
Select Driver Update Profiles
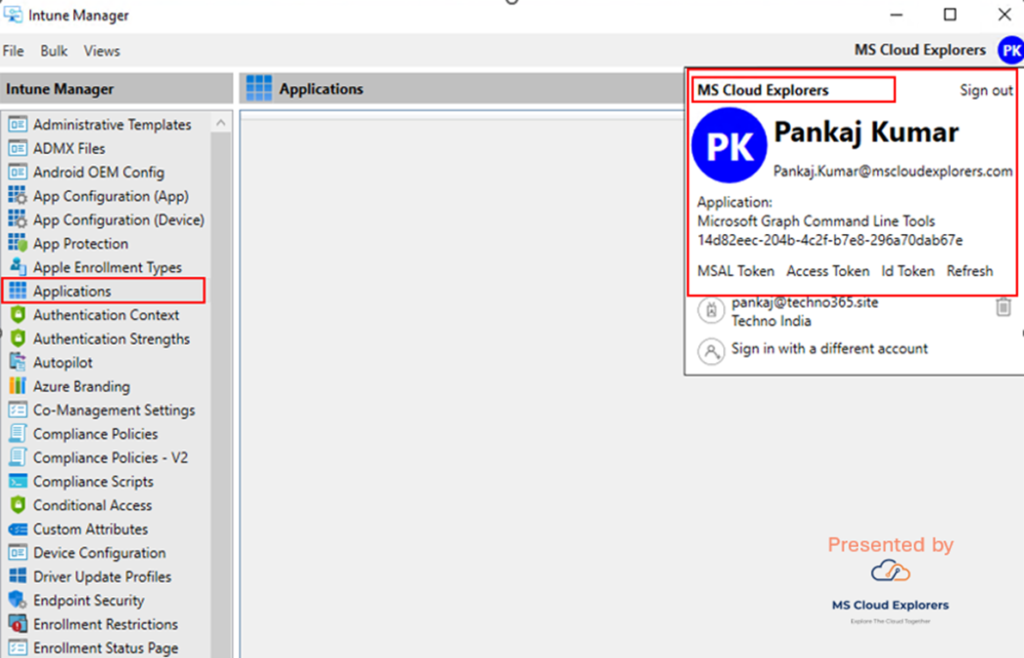click(x=103, y=576)
